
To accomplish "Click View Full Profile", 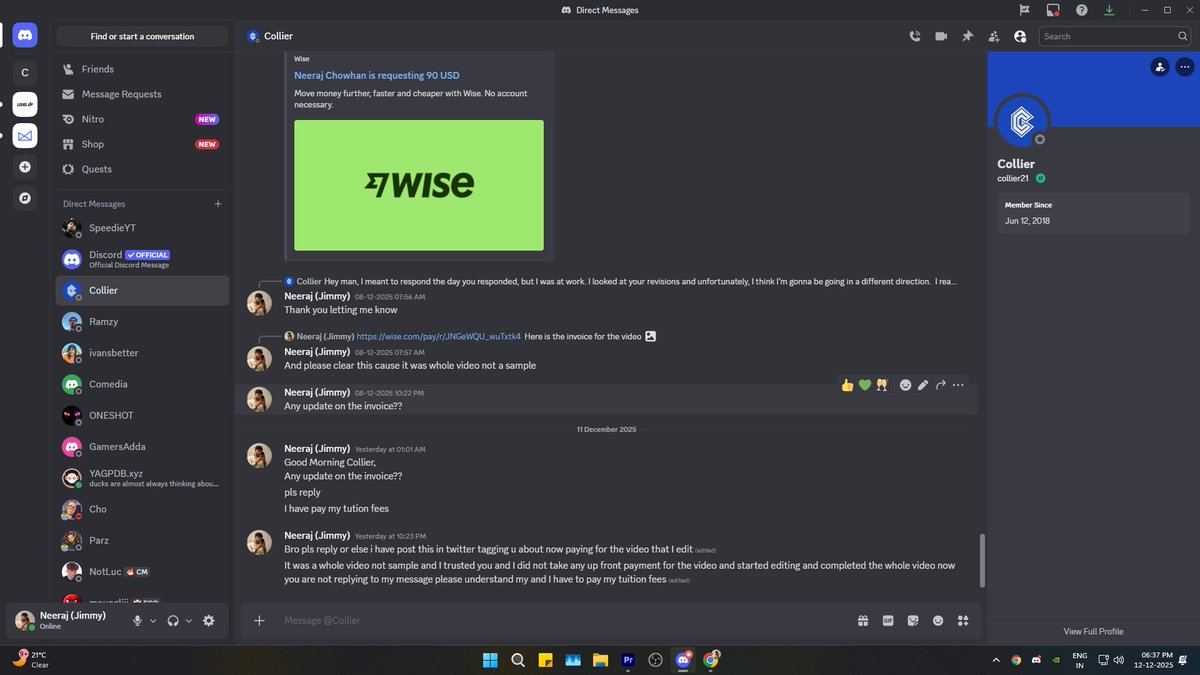I will click(1093, 631).
